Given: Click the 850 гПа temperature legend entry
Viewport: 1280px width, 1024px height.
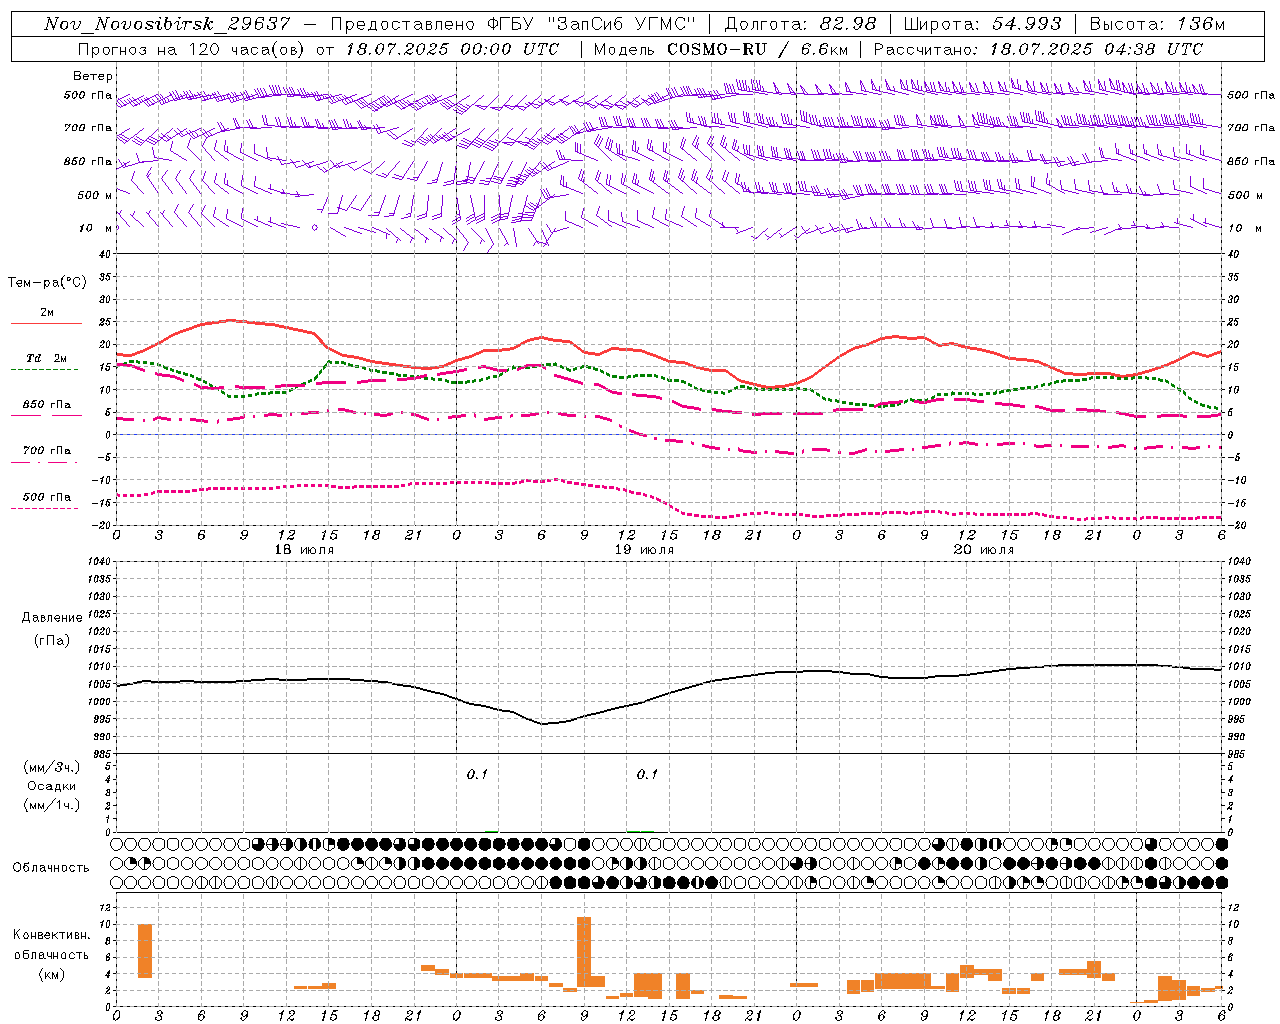Looking at the screenshot, I should coord(47,405).
